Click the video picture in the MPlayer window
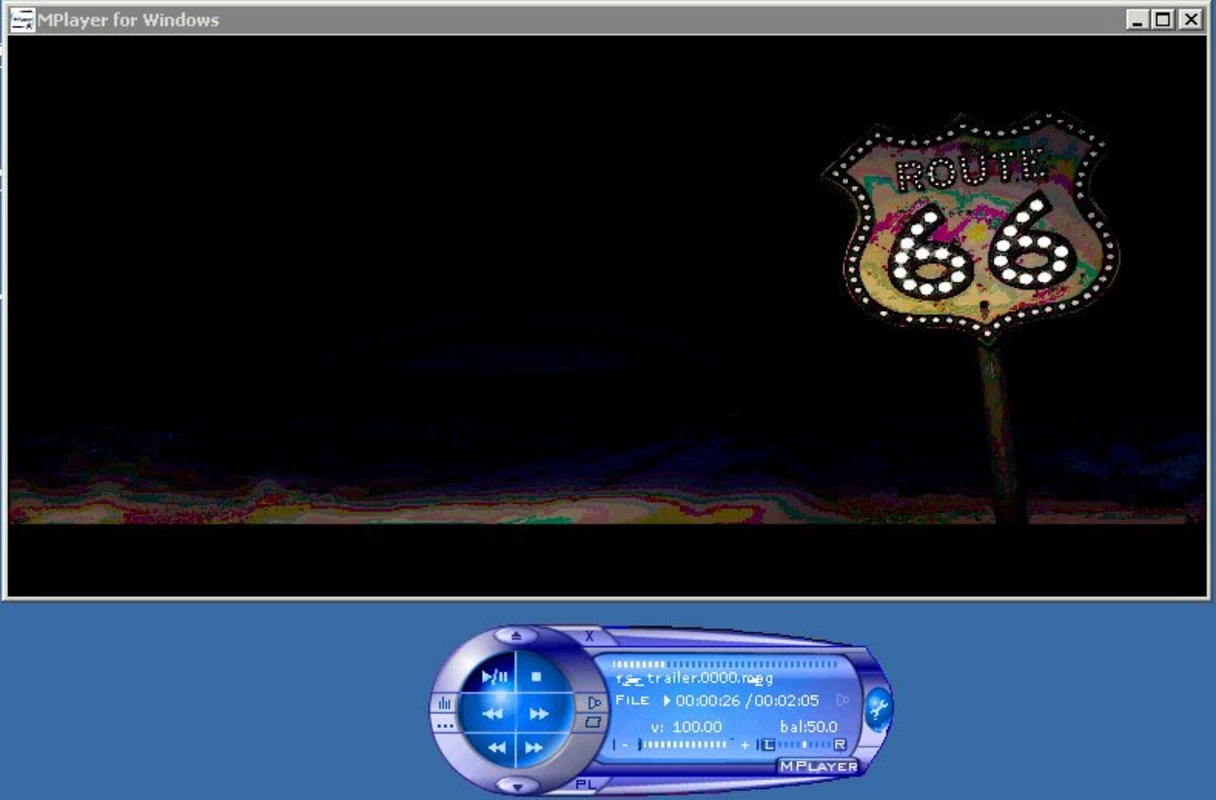 (608, 316)
